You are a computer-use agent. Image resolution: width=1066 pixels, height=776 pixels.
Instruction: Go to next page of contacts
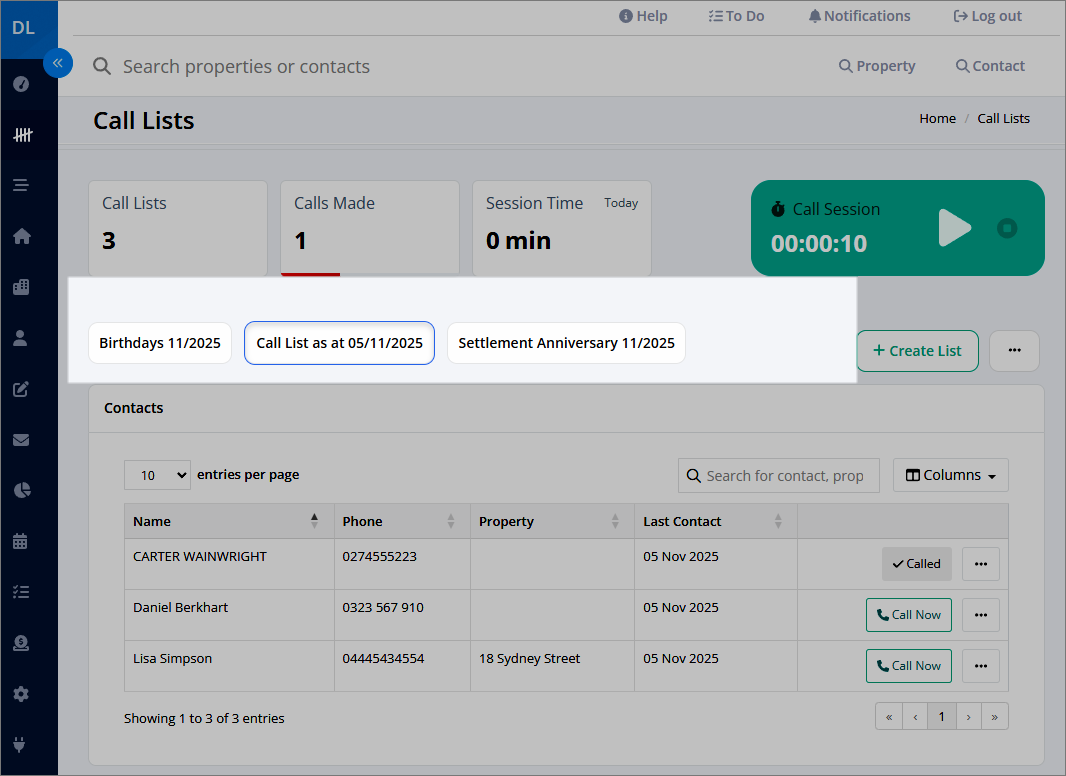(969, 717)
